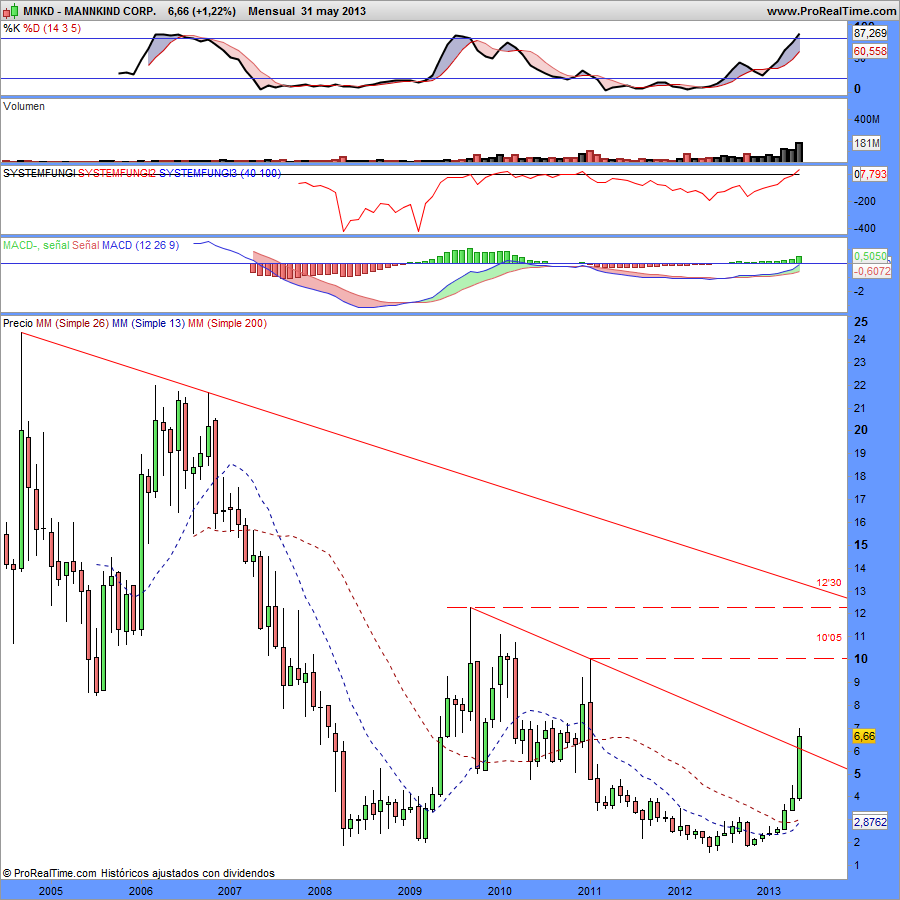Click the Volumen panel label
The image size is (900, 900).
pos(24,106)
